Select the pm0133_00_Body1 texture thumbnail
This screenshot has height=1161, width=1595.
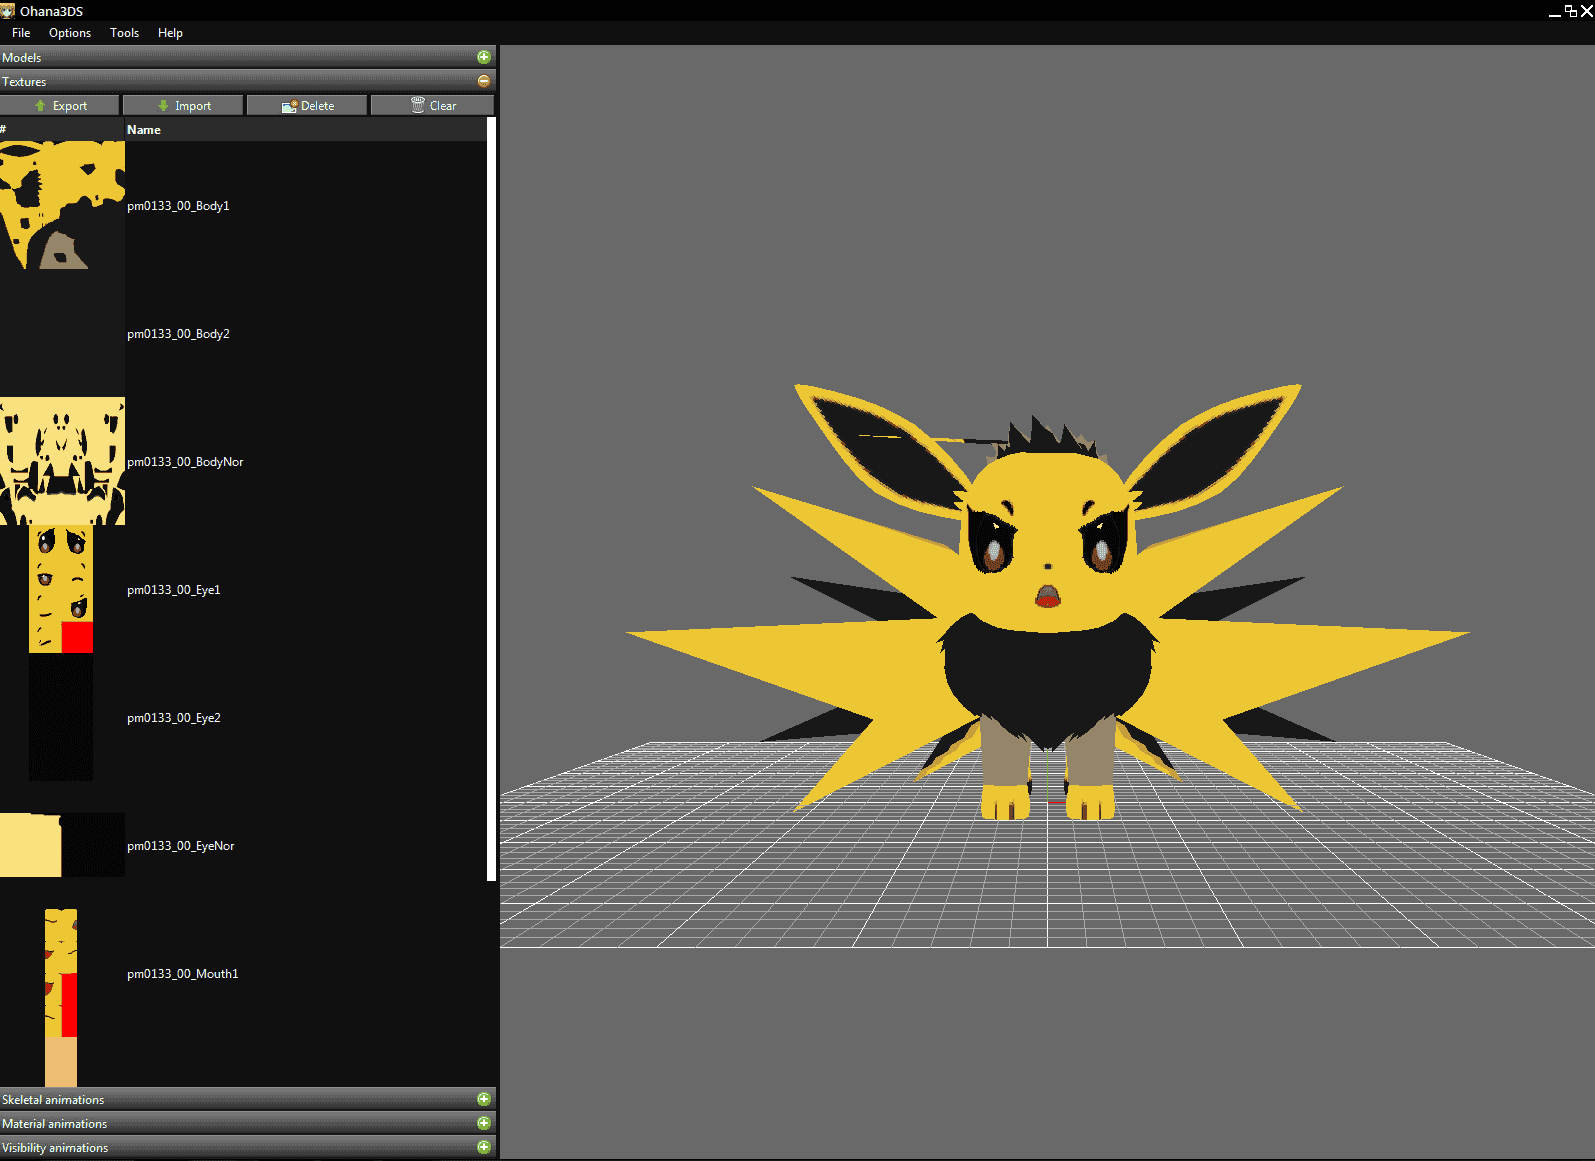tap(62, 205)
